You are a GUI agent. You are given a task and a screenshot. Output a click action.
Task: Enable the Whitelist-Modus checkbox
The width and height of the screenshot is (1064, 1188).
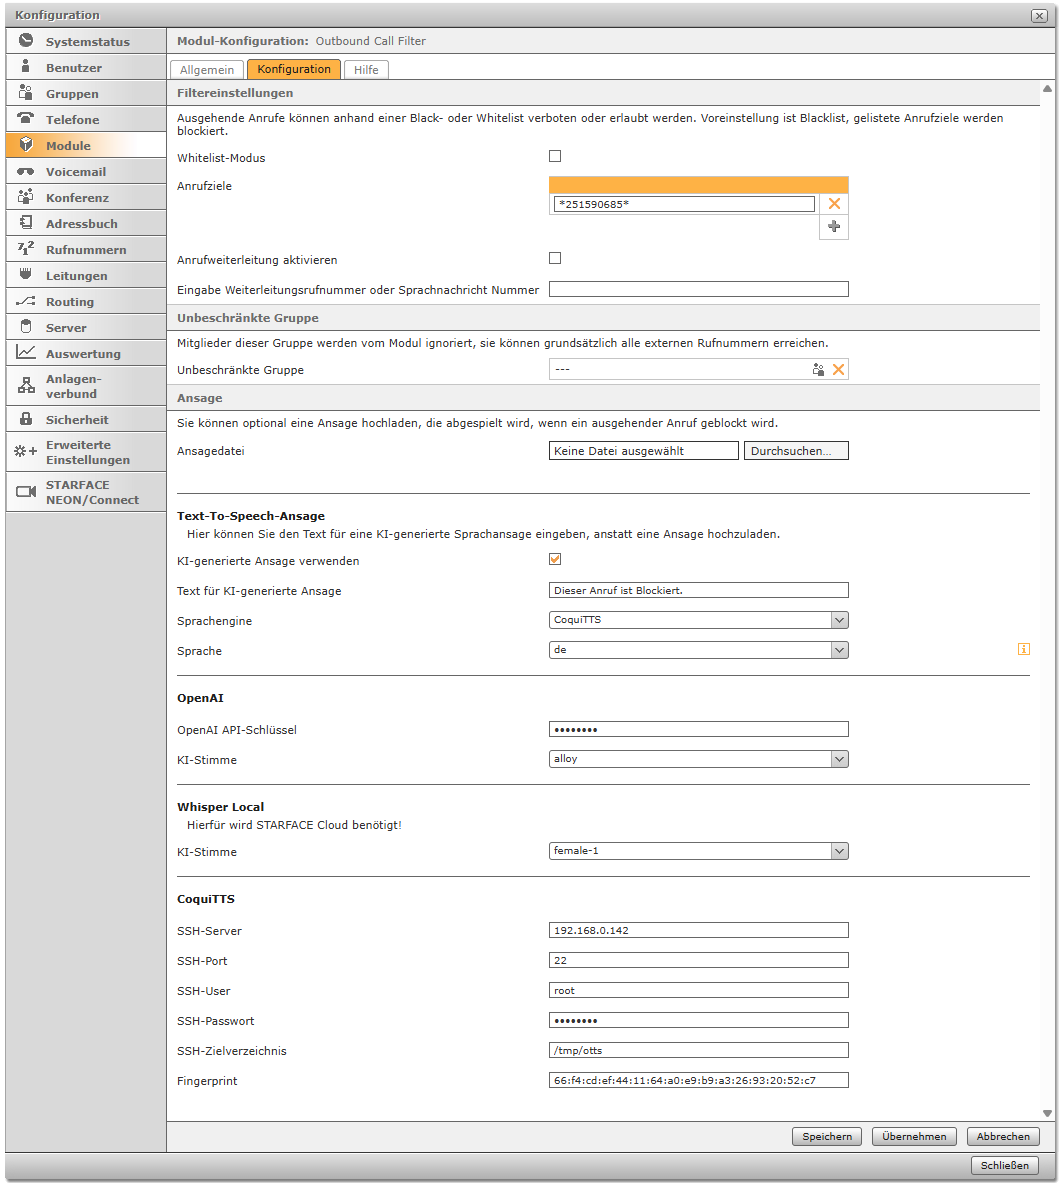[555, 156]
